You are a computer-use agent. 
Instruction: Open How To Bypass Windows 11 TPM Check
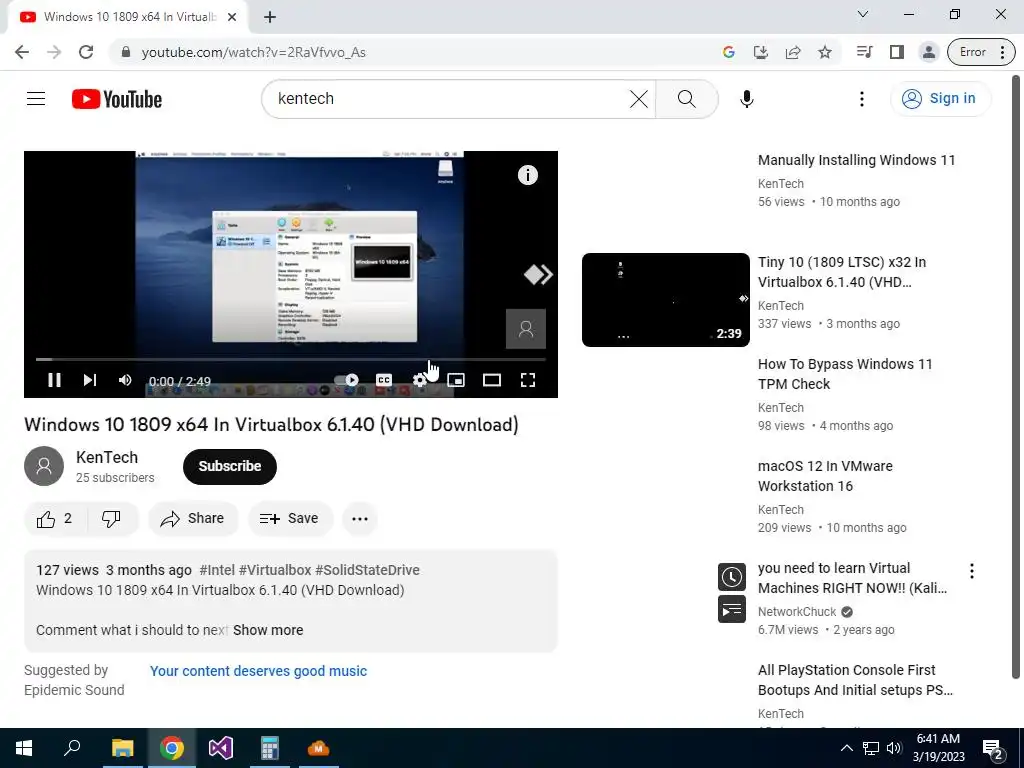pos(845,374)
